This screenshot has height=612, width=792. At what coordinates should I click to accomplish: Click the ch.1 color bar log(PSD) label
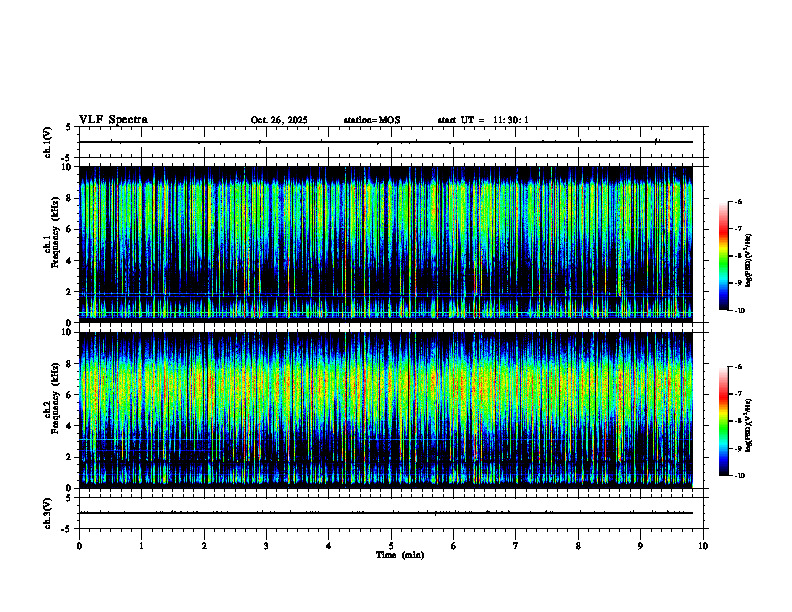(749, 260)
